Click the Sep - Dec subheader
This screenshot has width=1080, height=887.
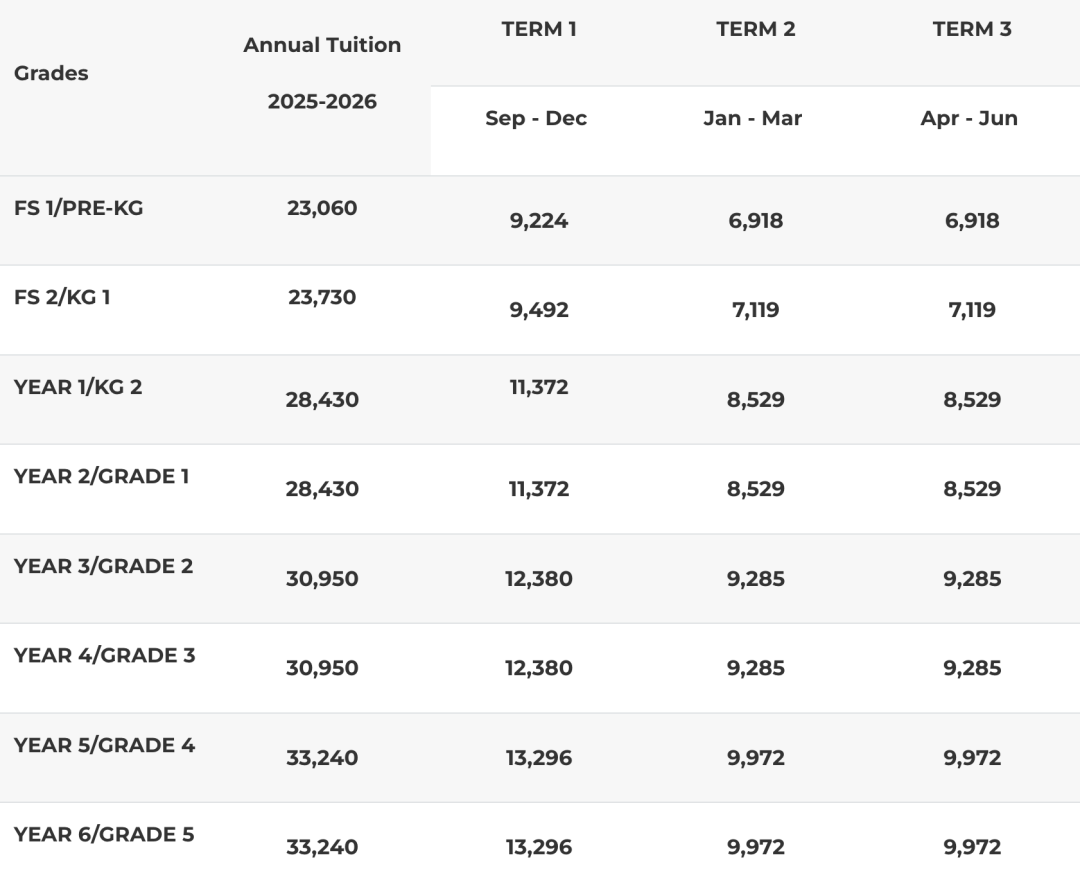pos(536,118)
